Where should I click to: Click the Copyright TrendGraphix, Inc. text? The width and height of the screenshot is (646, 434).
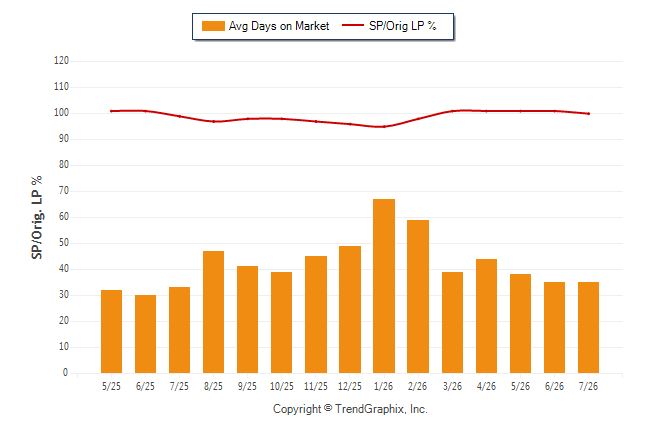coord(350,409)
